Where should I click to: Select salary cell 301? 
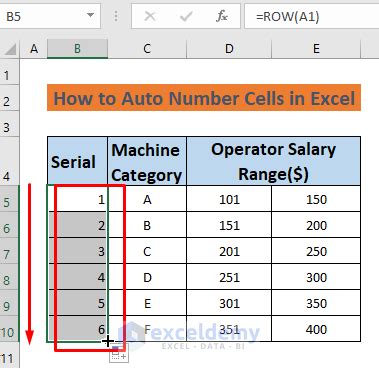point(229,303)
